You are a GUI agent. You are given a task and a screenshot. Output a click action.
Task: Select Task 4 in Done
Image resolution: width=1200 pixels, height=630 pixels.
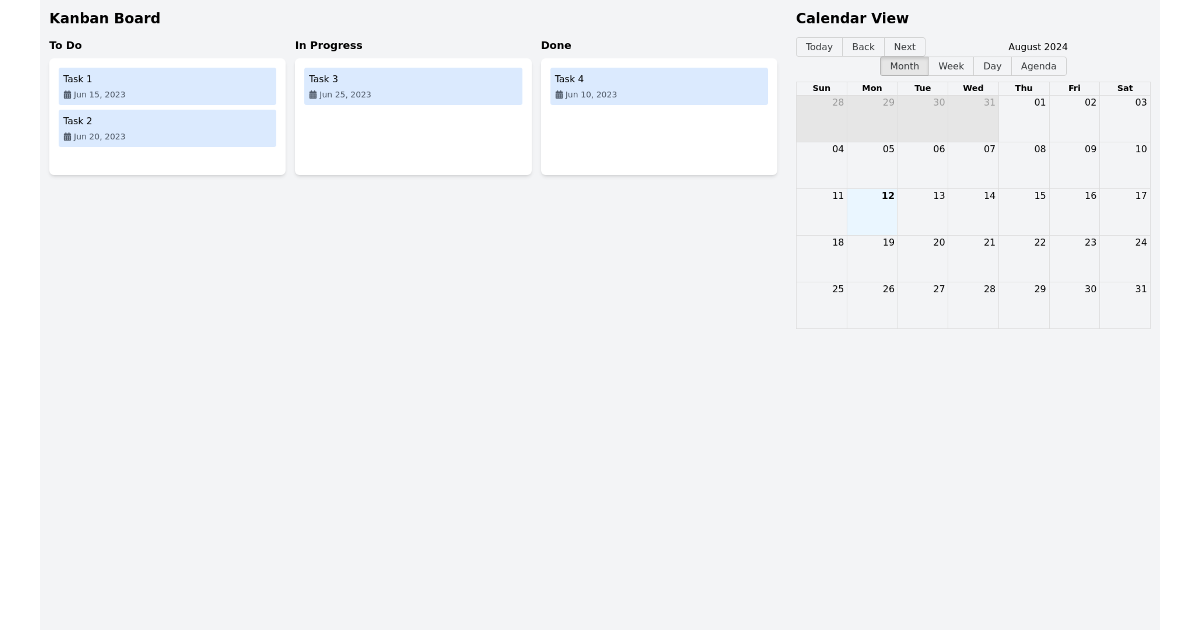(x=659, y=86)
